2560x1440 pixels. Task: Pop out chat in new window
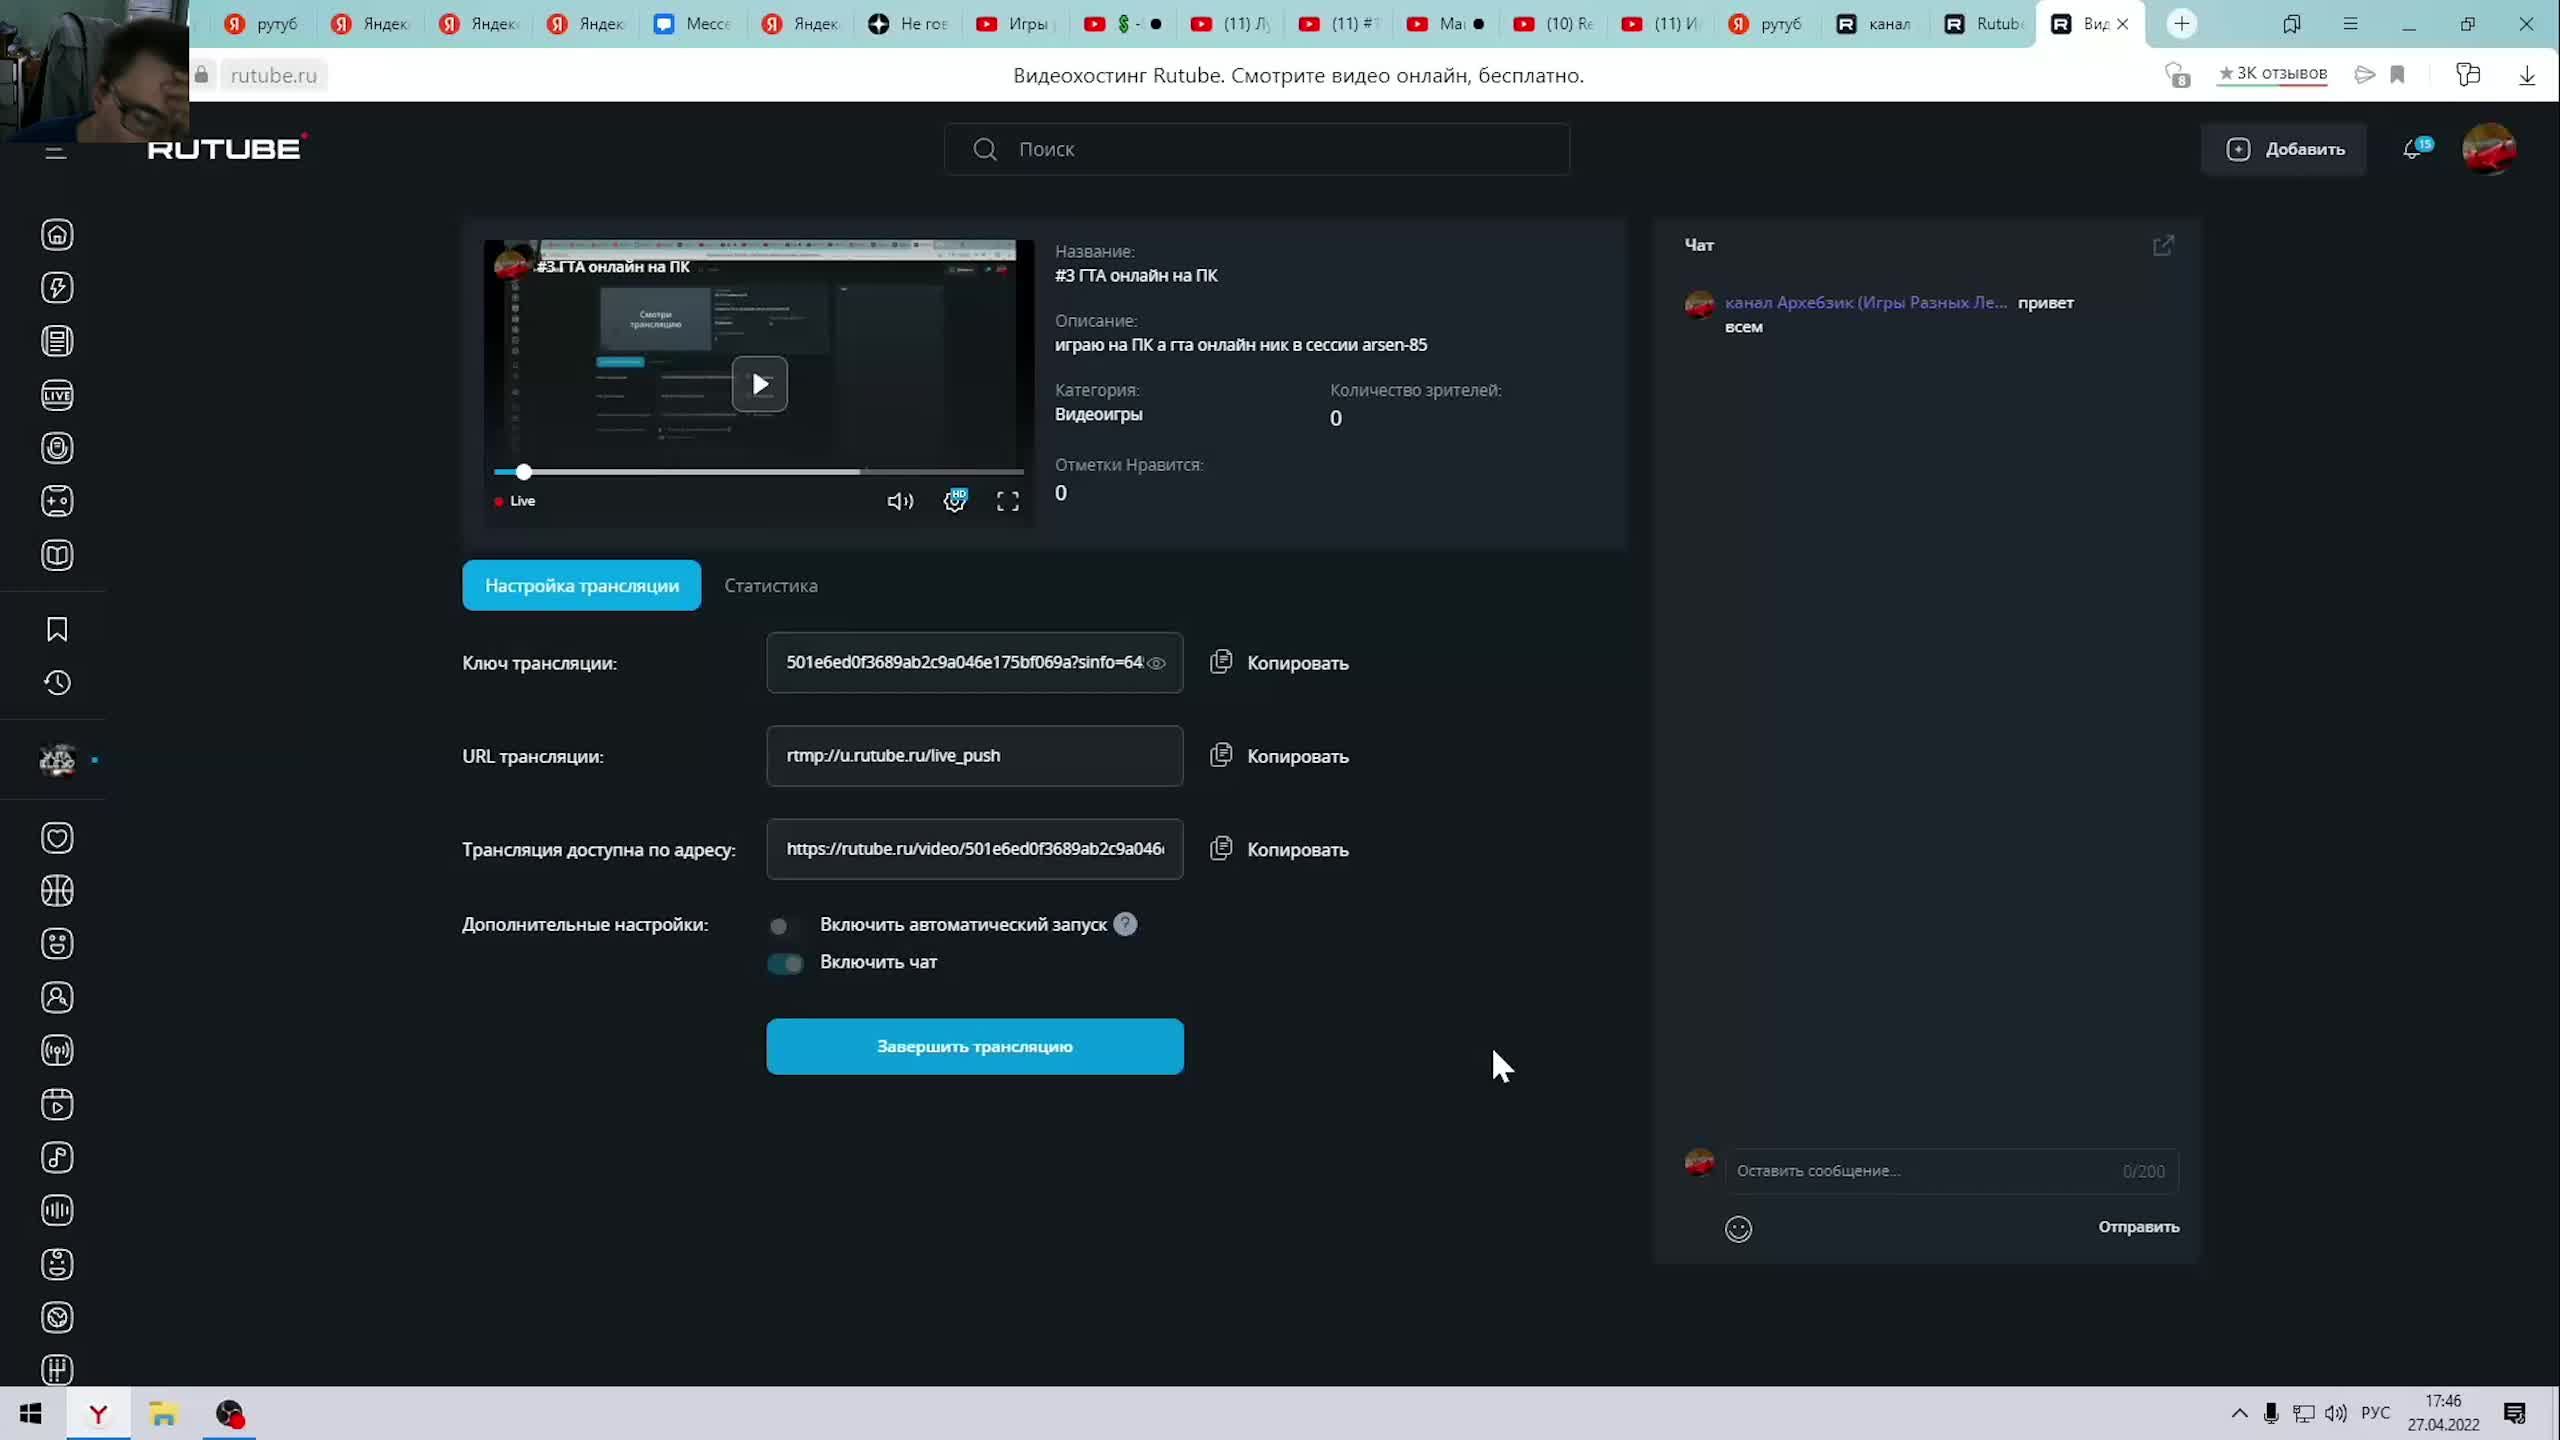(2163, 246)
